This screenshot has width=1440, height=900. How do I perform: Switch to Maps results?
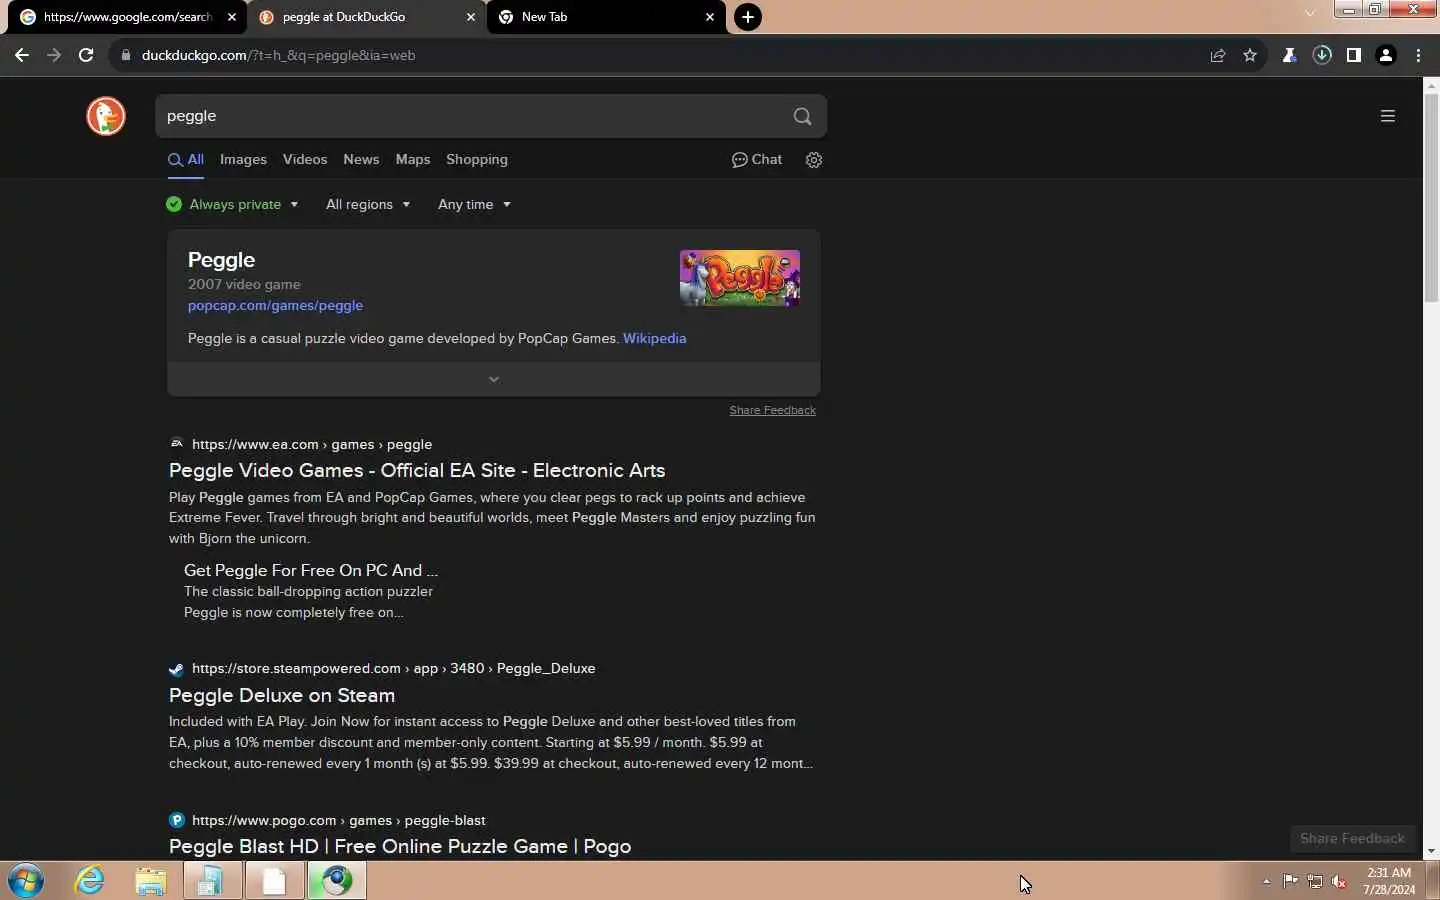coord(413,160)
